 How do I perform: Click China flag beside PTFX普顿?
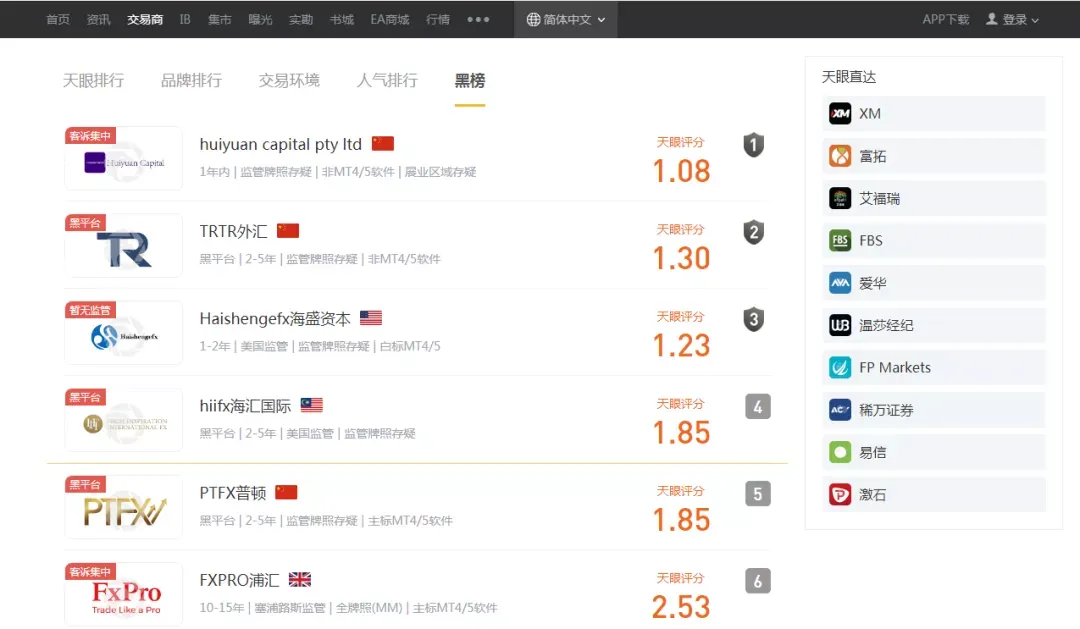286,492
